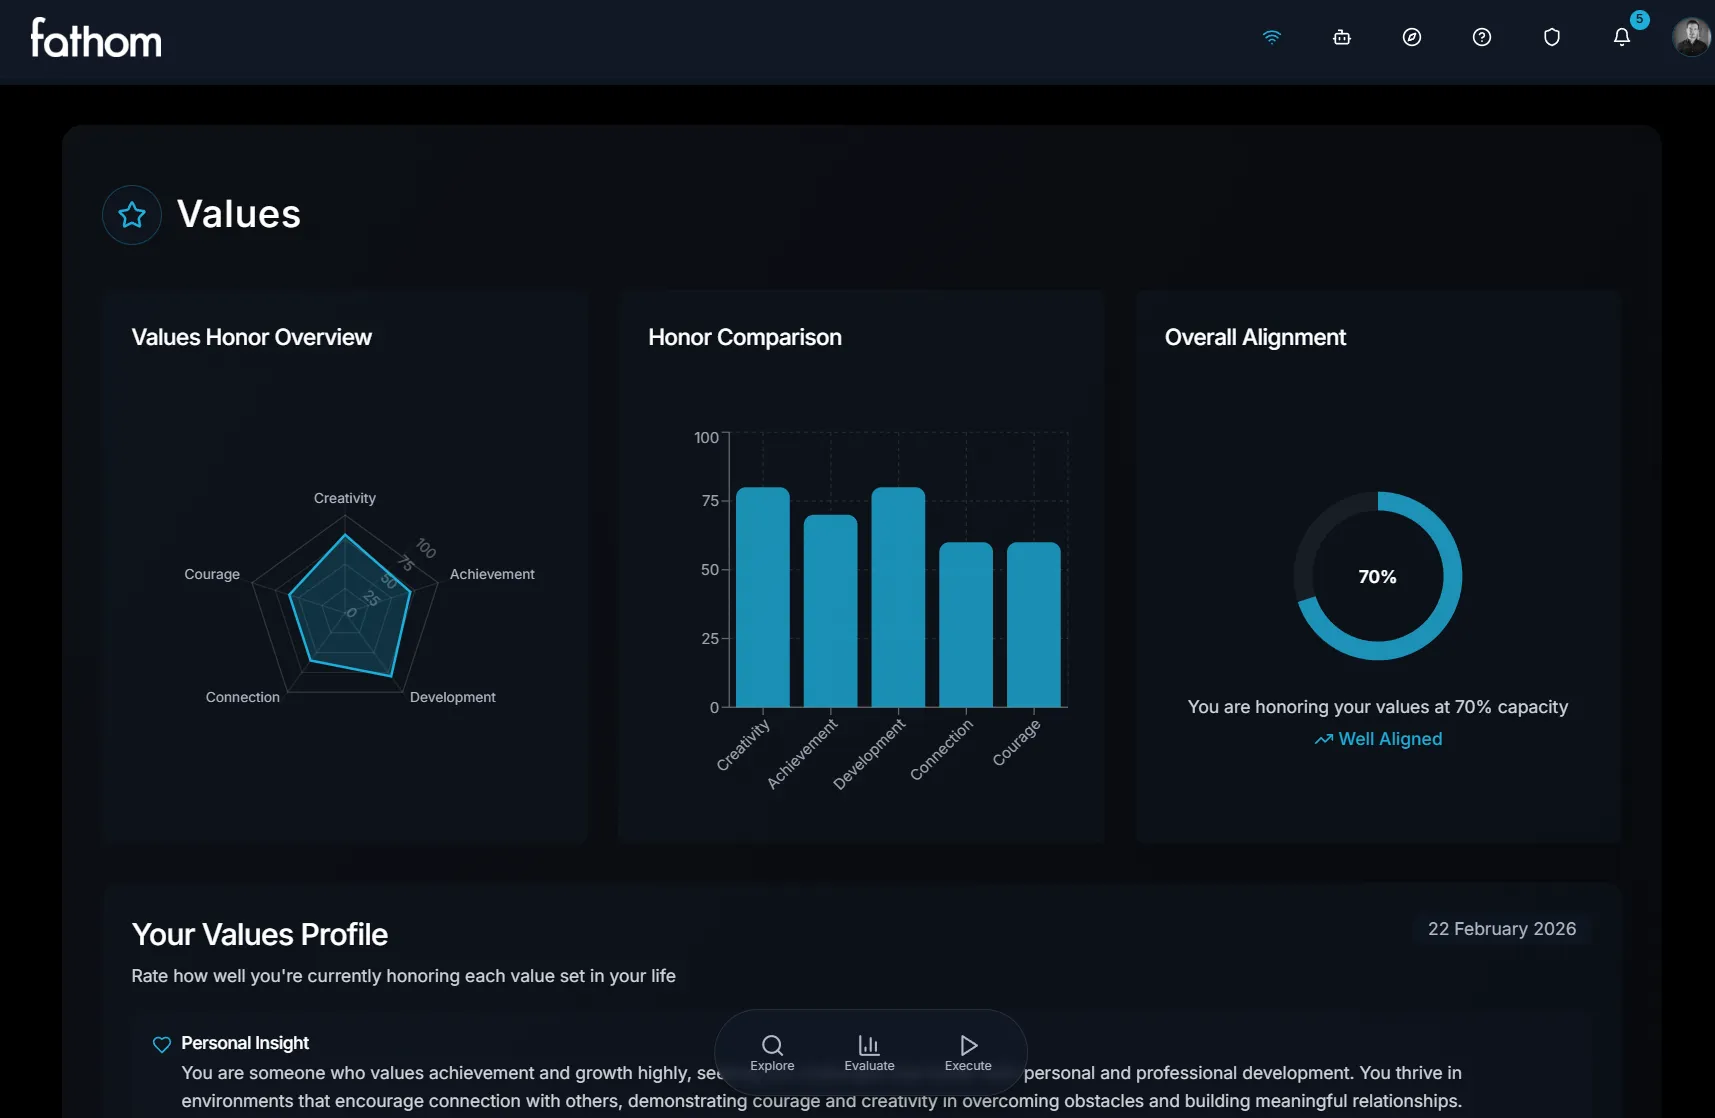The width and height of the screenshot is (1715, 1118).
Task: Select the Creativity bar in Honor Comparison
Action: coord(763,596)
